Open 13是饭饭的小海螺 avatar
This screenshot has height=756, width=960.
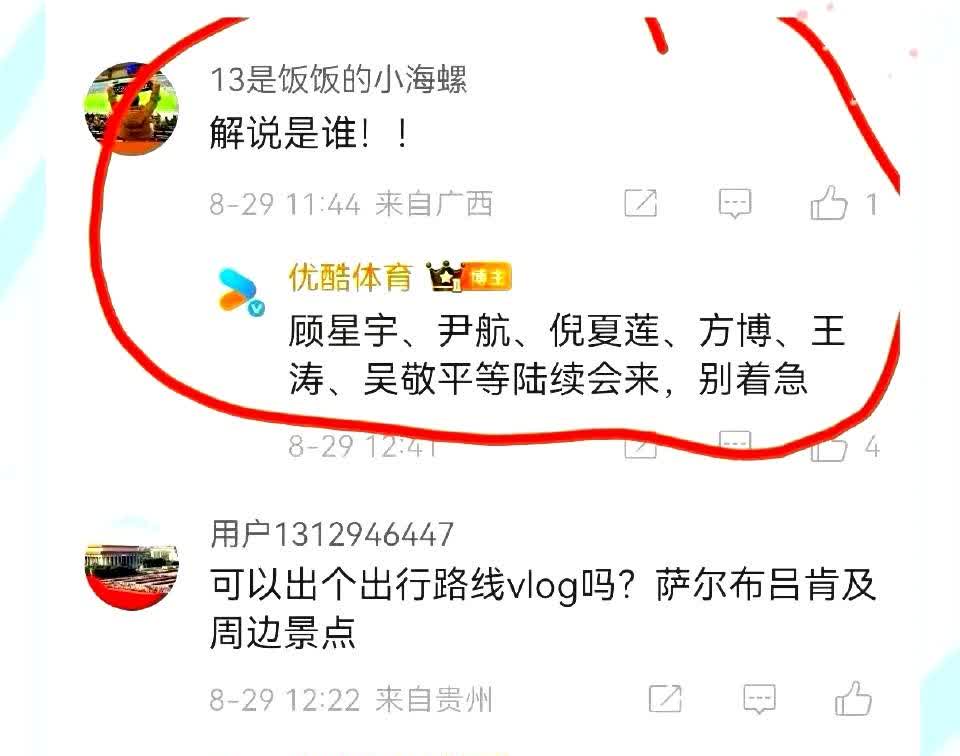click(131, 108)
